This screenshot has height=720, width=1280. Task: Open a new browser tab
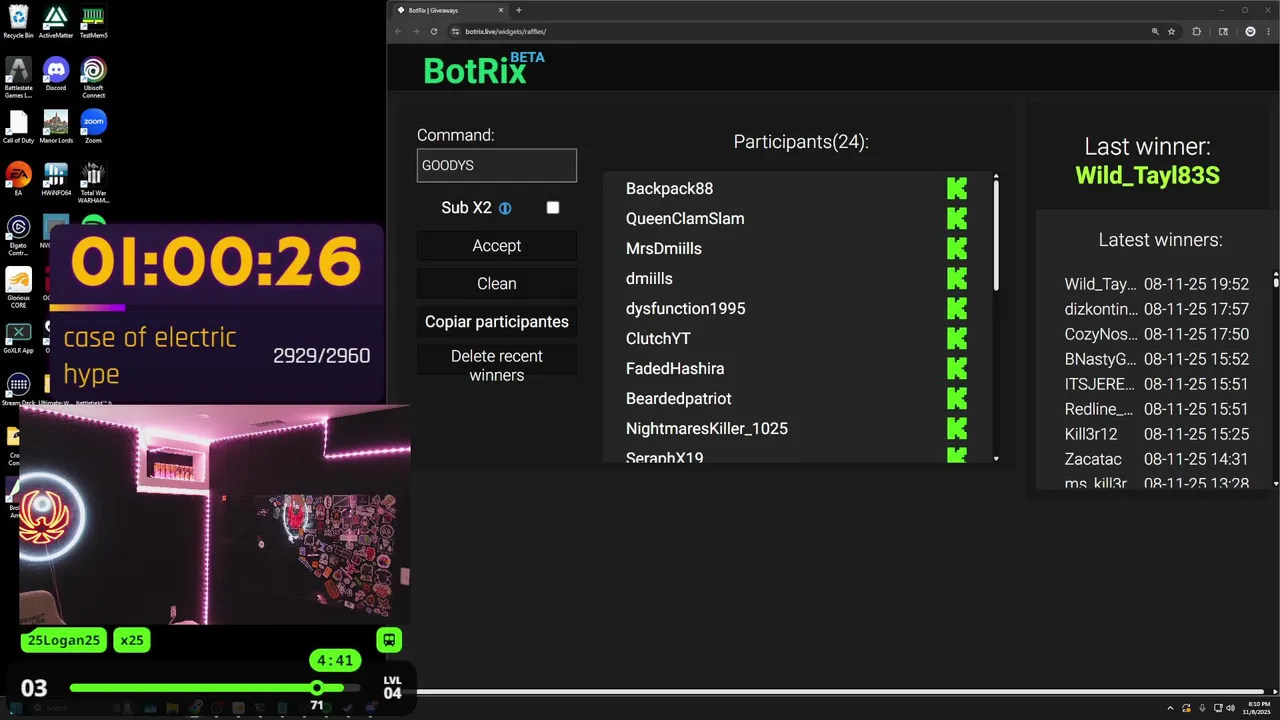tap(519, 10)
